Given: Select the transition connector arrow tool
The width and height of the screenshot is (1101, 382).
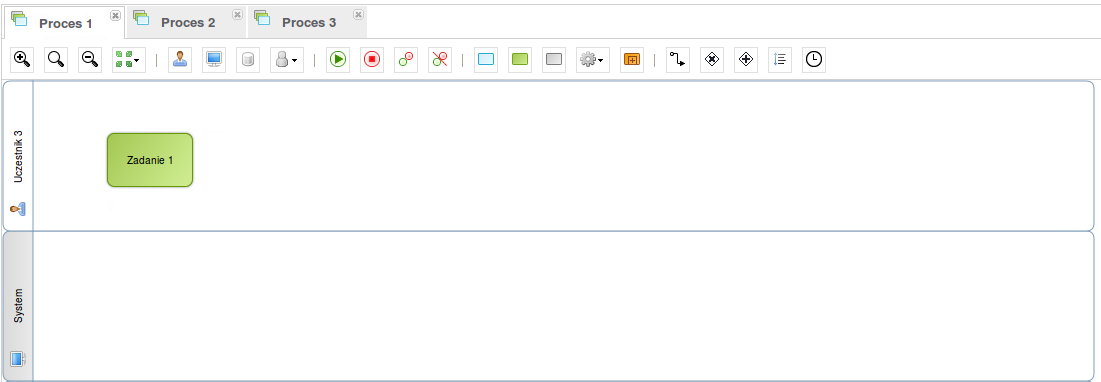Looking at the screenshot, I should pos(678,60).
